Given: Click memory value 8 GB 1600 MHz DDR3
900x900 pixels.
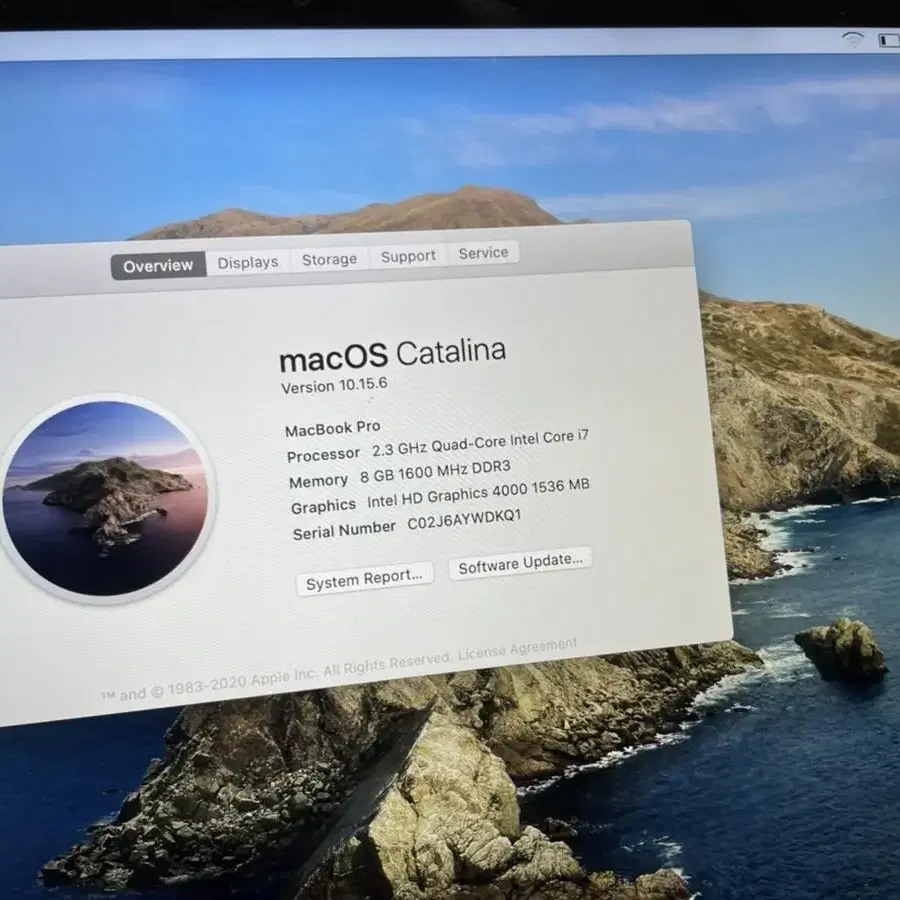Looking at the screenshot, I should coord(435,472).
